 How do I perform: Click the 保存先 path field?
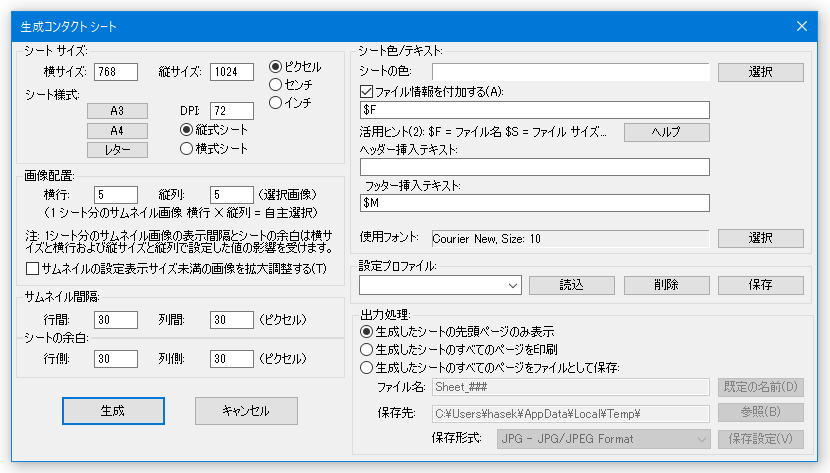click(x=571, y=414)
